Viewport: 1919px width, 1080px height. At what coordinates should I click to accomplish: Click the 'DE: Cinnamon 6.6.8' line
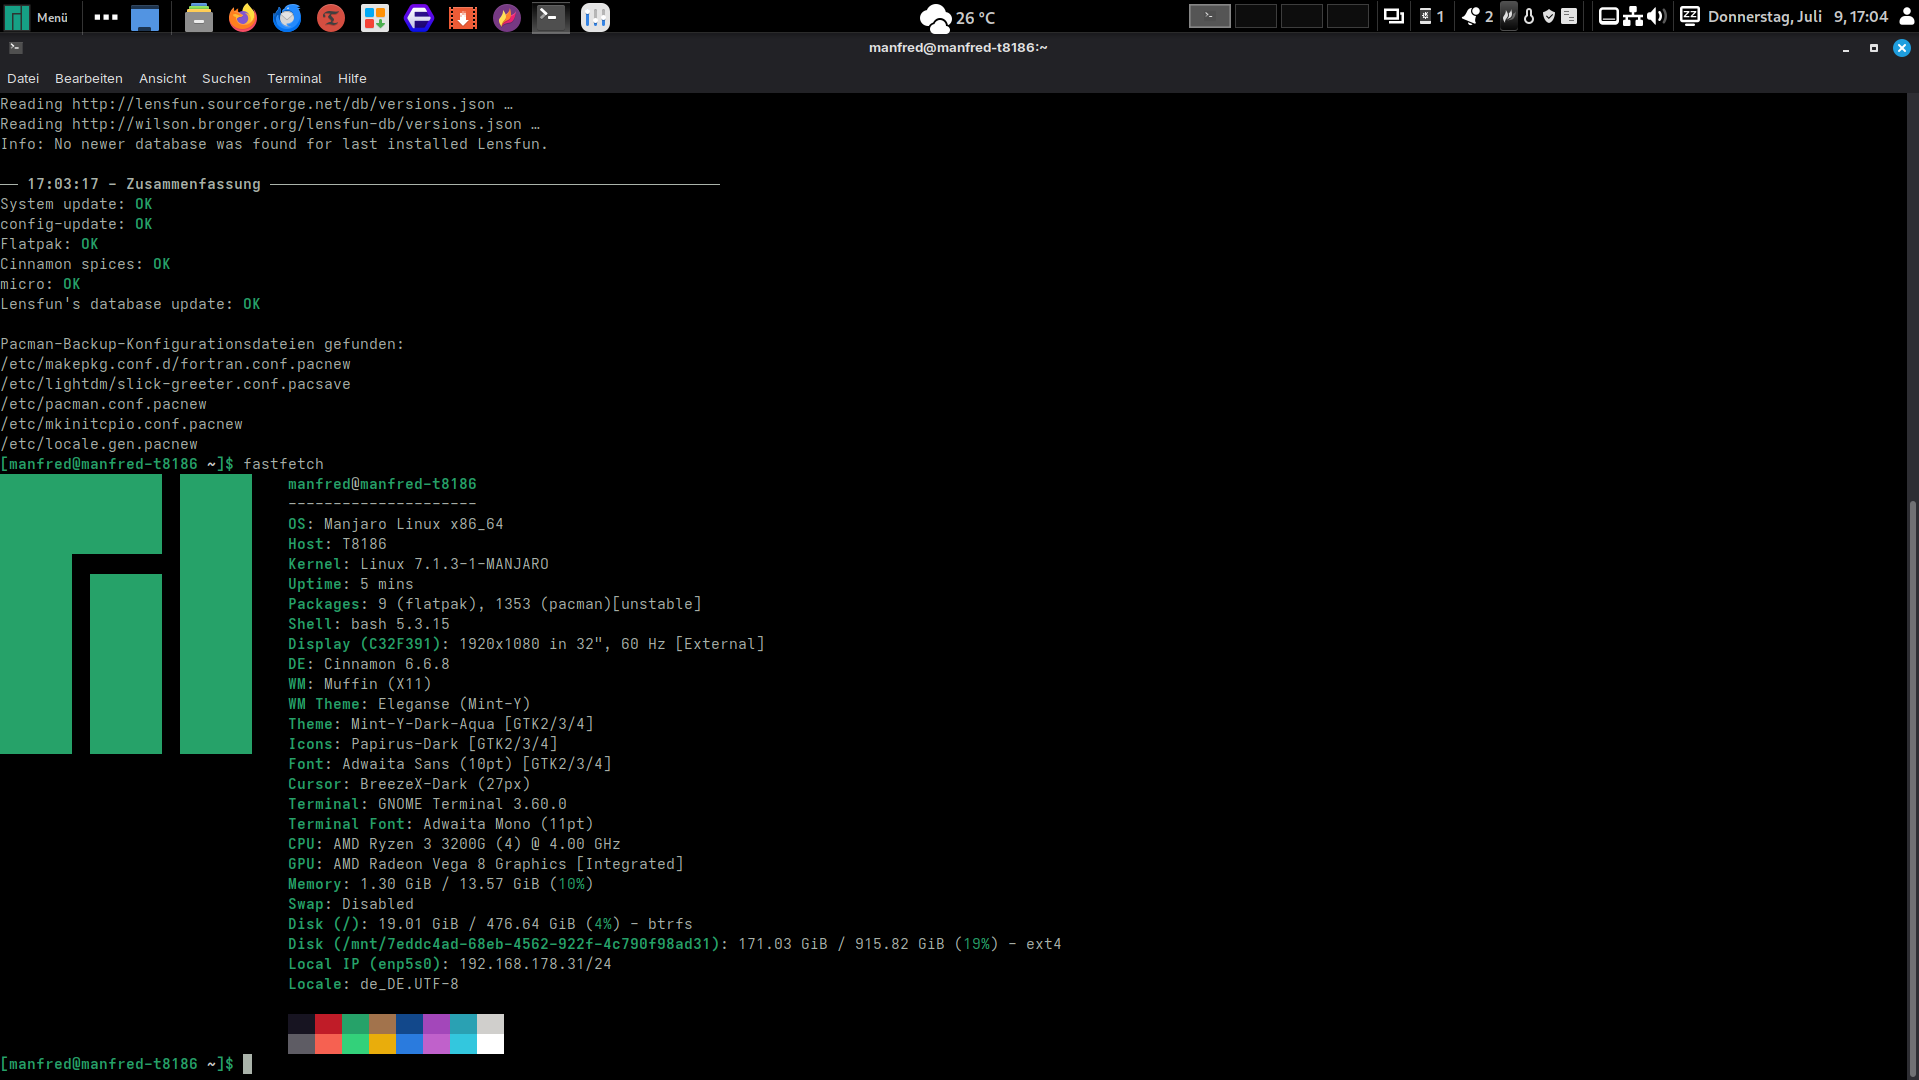tap(369, 664)
